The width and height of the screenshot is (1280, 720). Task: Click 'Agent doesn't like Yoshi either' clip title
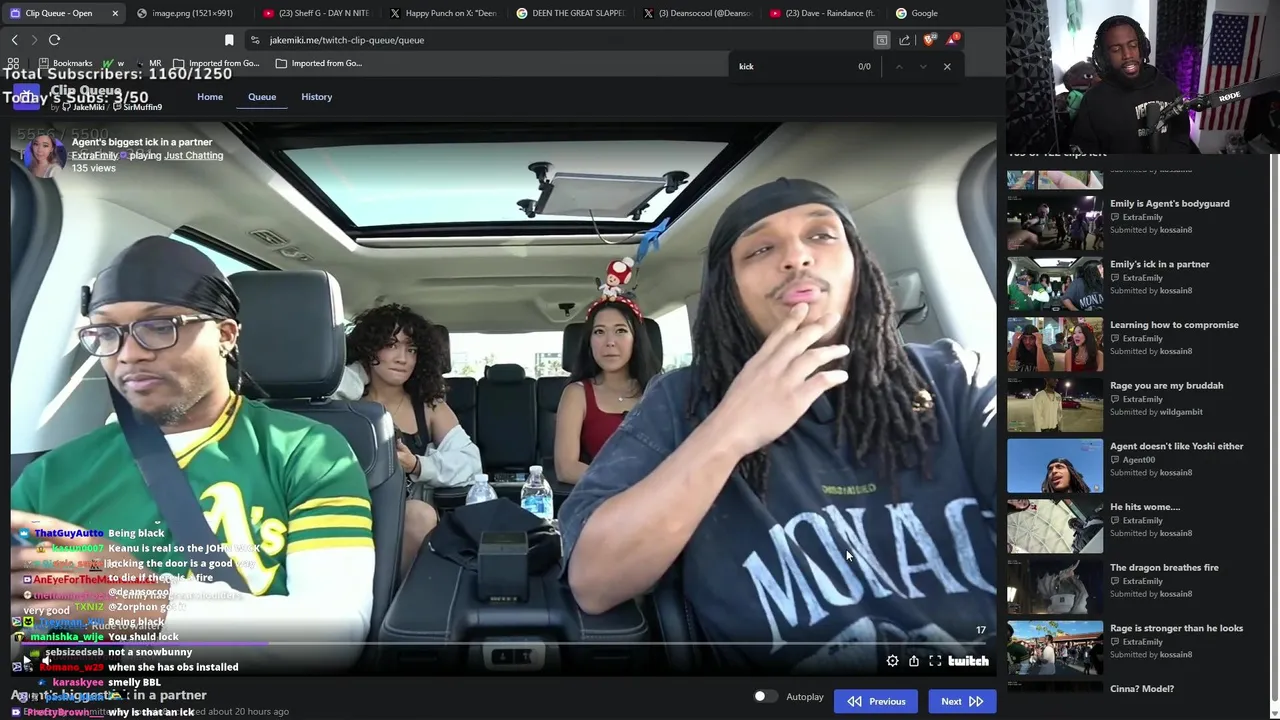click(1177, 446)
